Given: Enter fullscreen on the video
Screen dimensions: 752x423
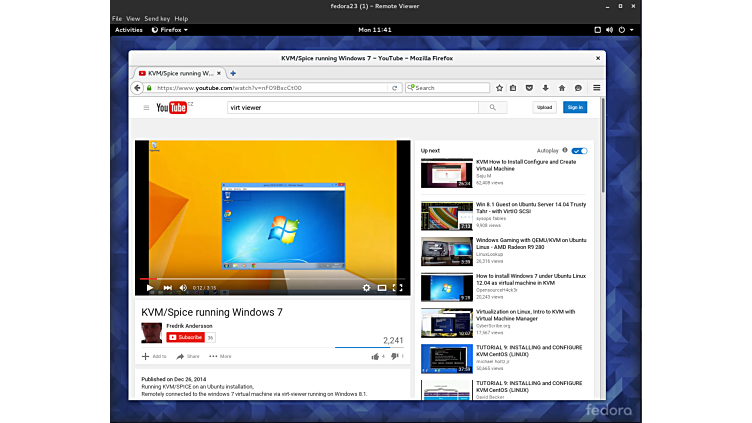Looking at the screenshot, I should pos(397,287).
